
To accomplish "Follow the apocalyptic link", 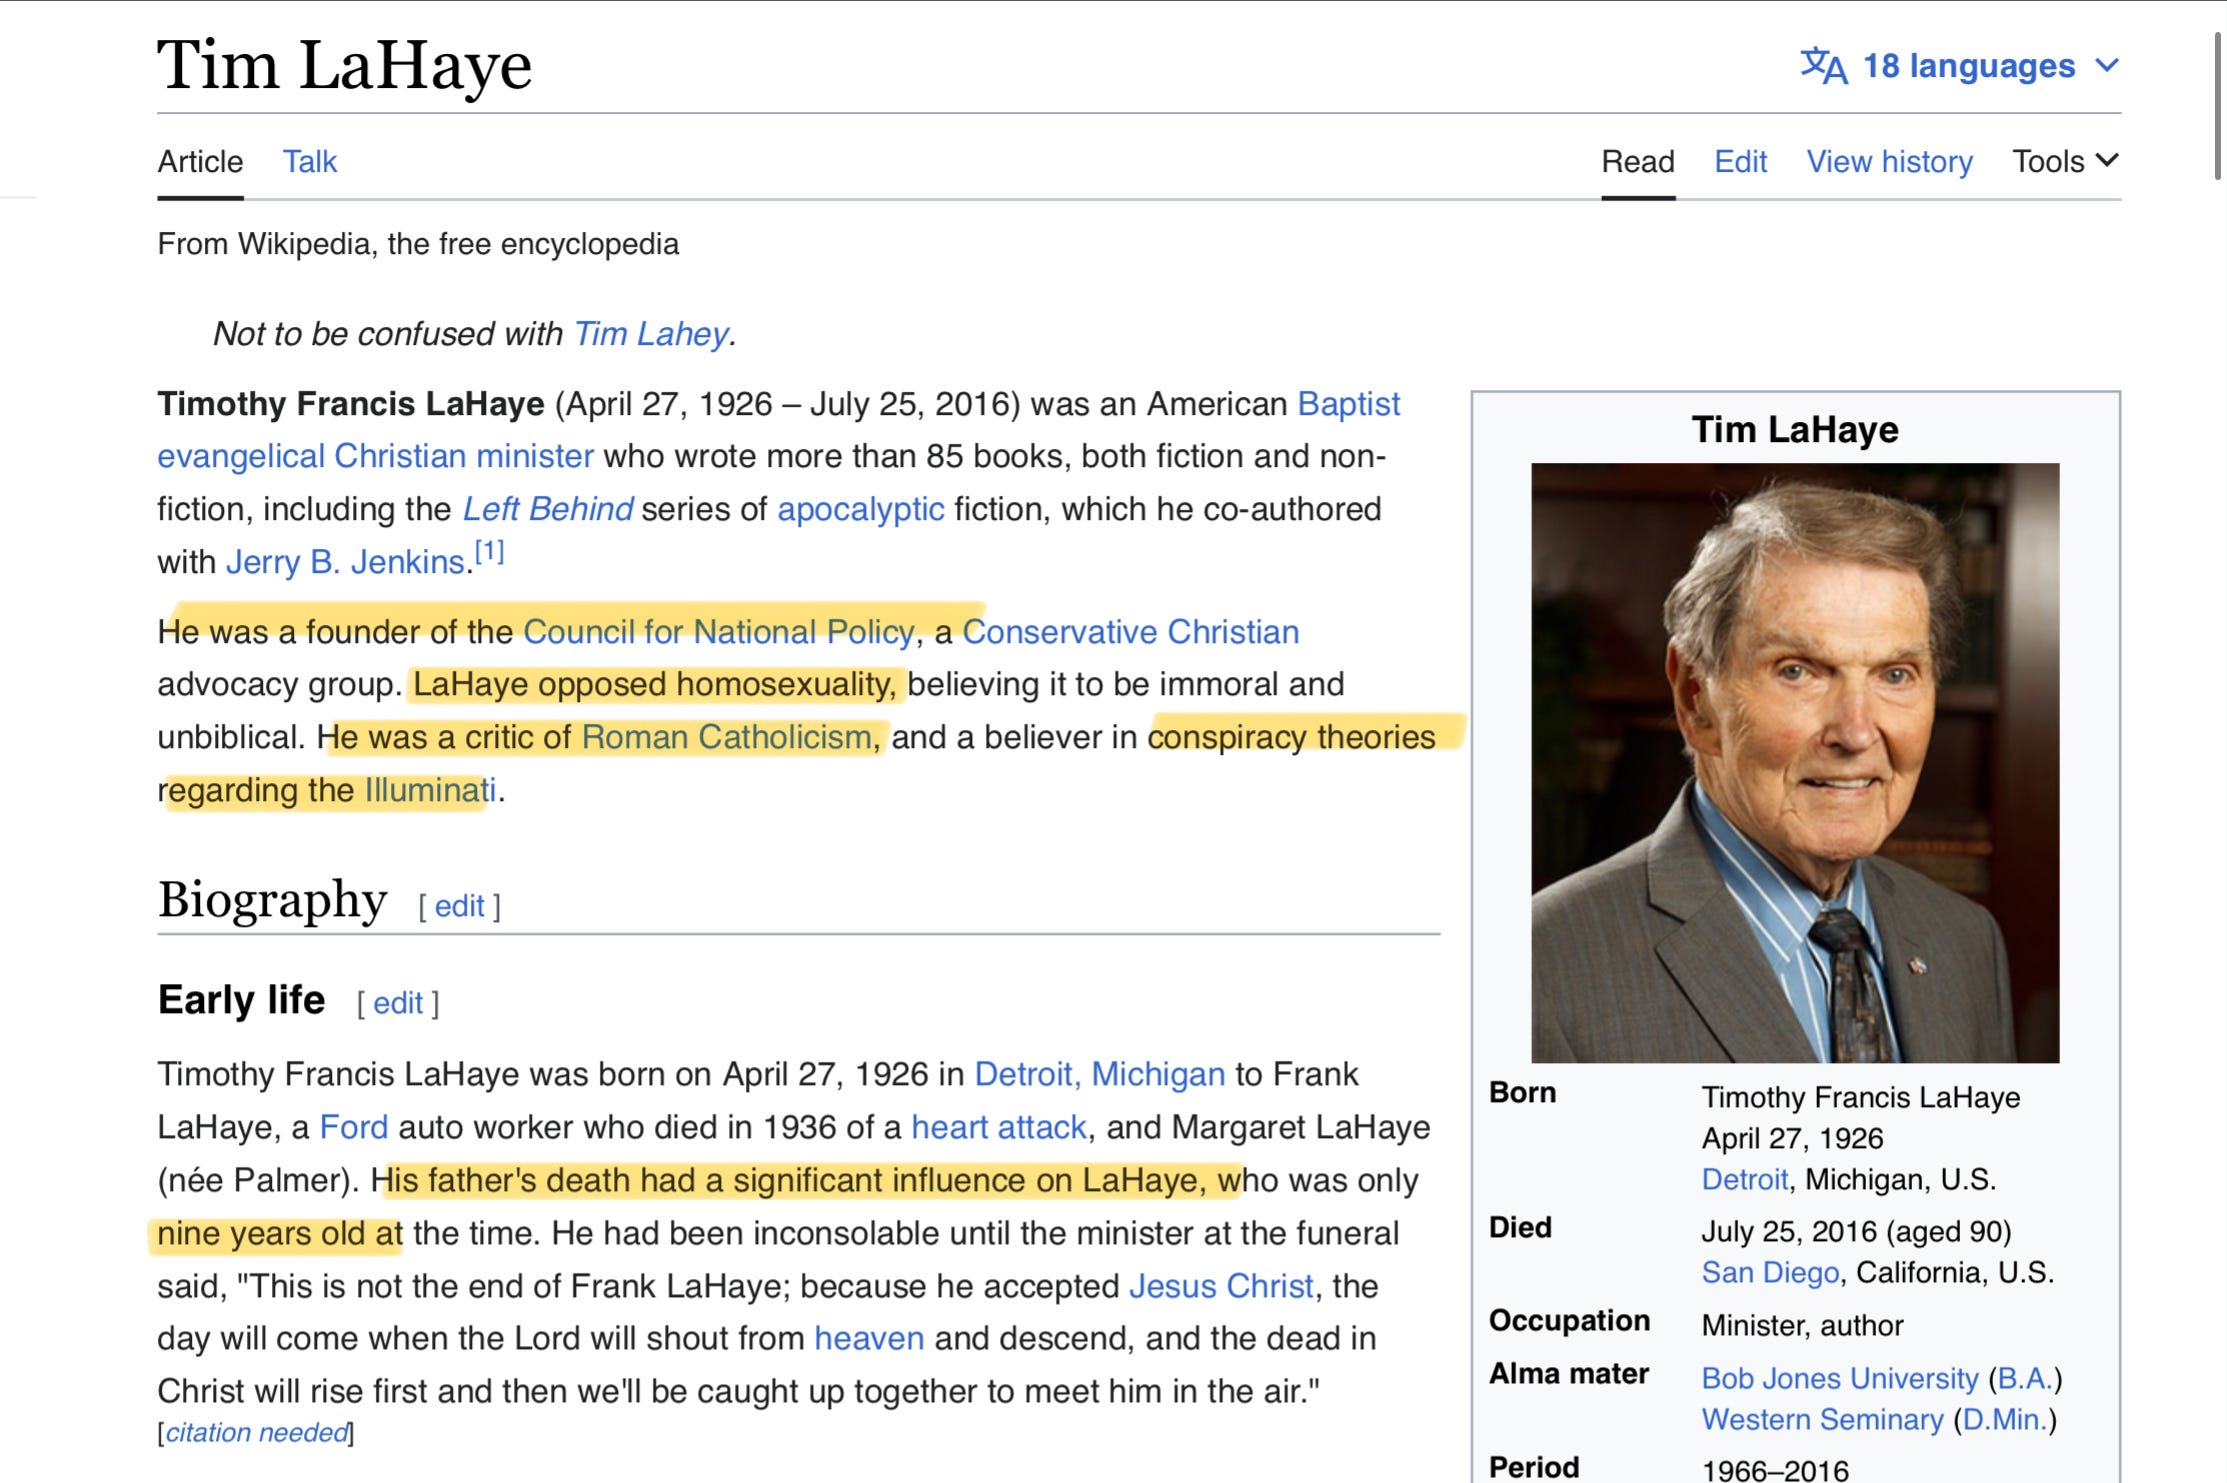I will pos(861,509).
